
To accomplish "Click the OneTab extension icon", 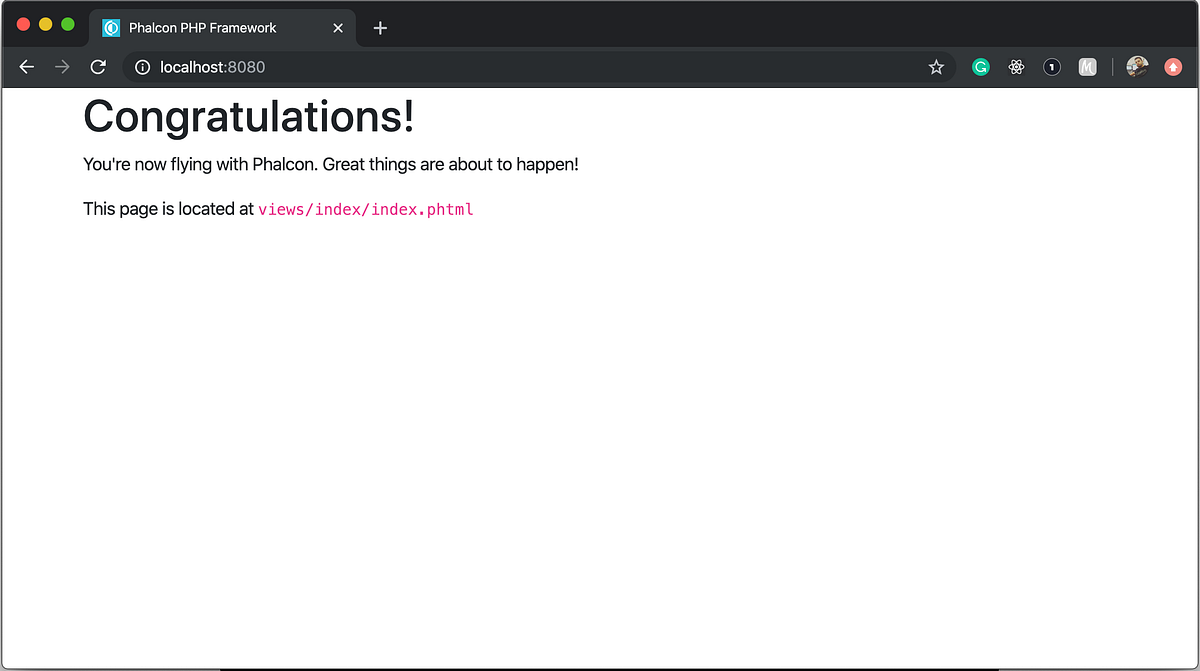I will coord(1051,67).
